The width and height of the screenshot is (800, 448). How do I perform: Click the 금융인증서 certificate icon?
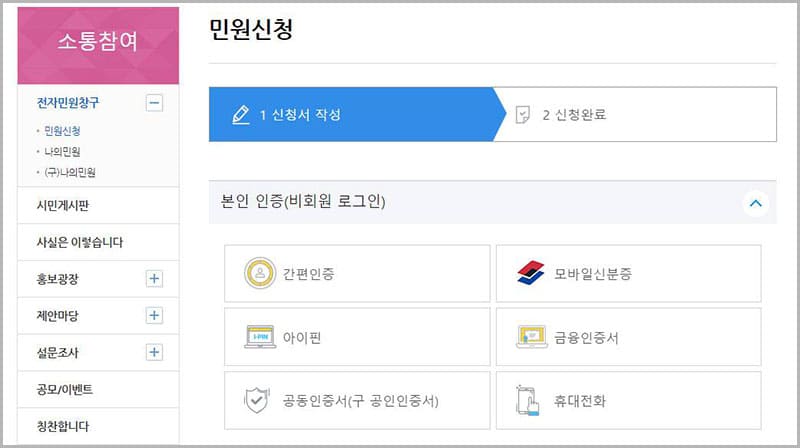click(530, 337)
